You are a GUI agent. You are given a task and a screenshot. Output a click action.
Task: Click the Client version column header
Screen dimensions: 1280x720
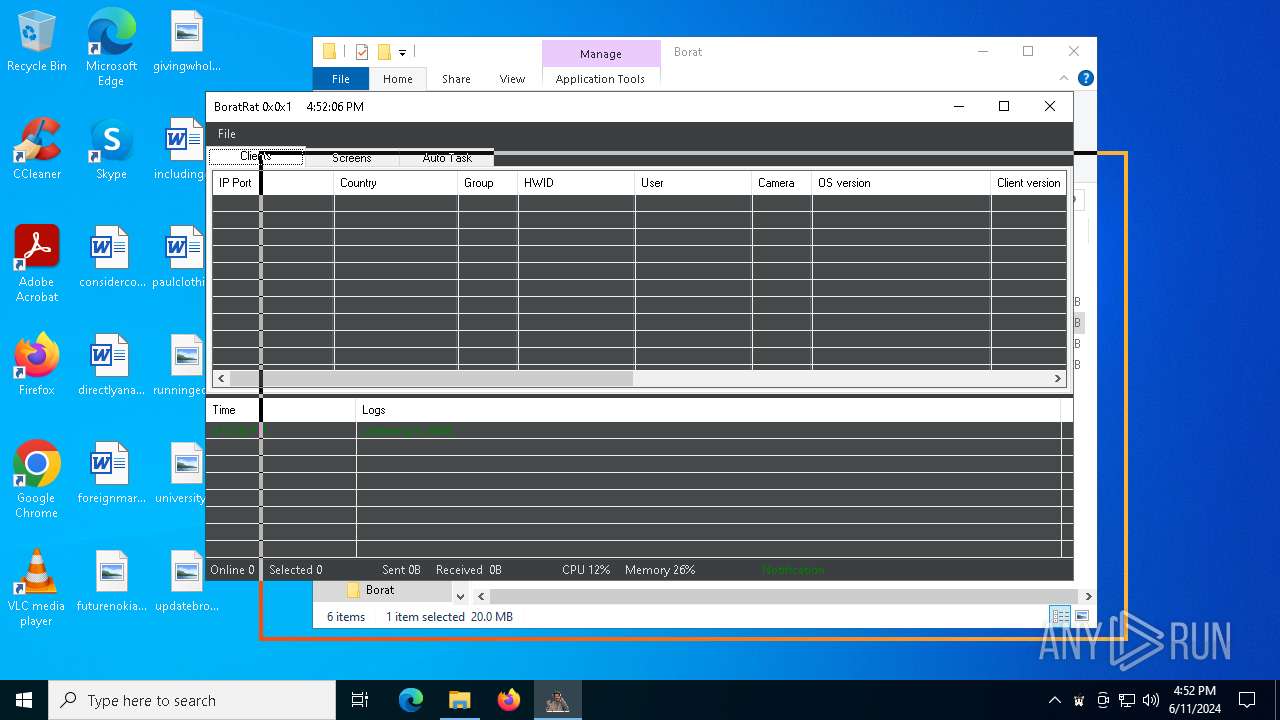[1029, 183]
